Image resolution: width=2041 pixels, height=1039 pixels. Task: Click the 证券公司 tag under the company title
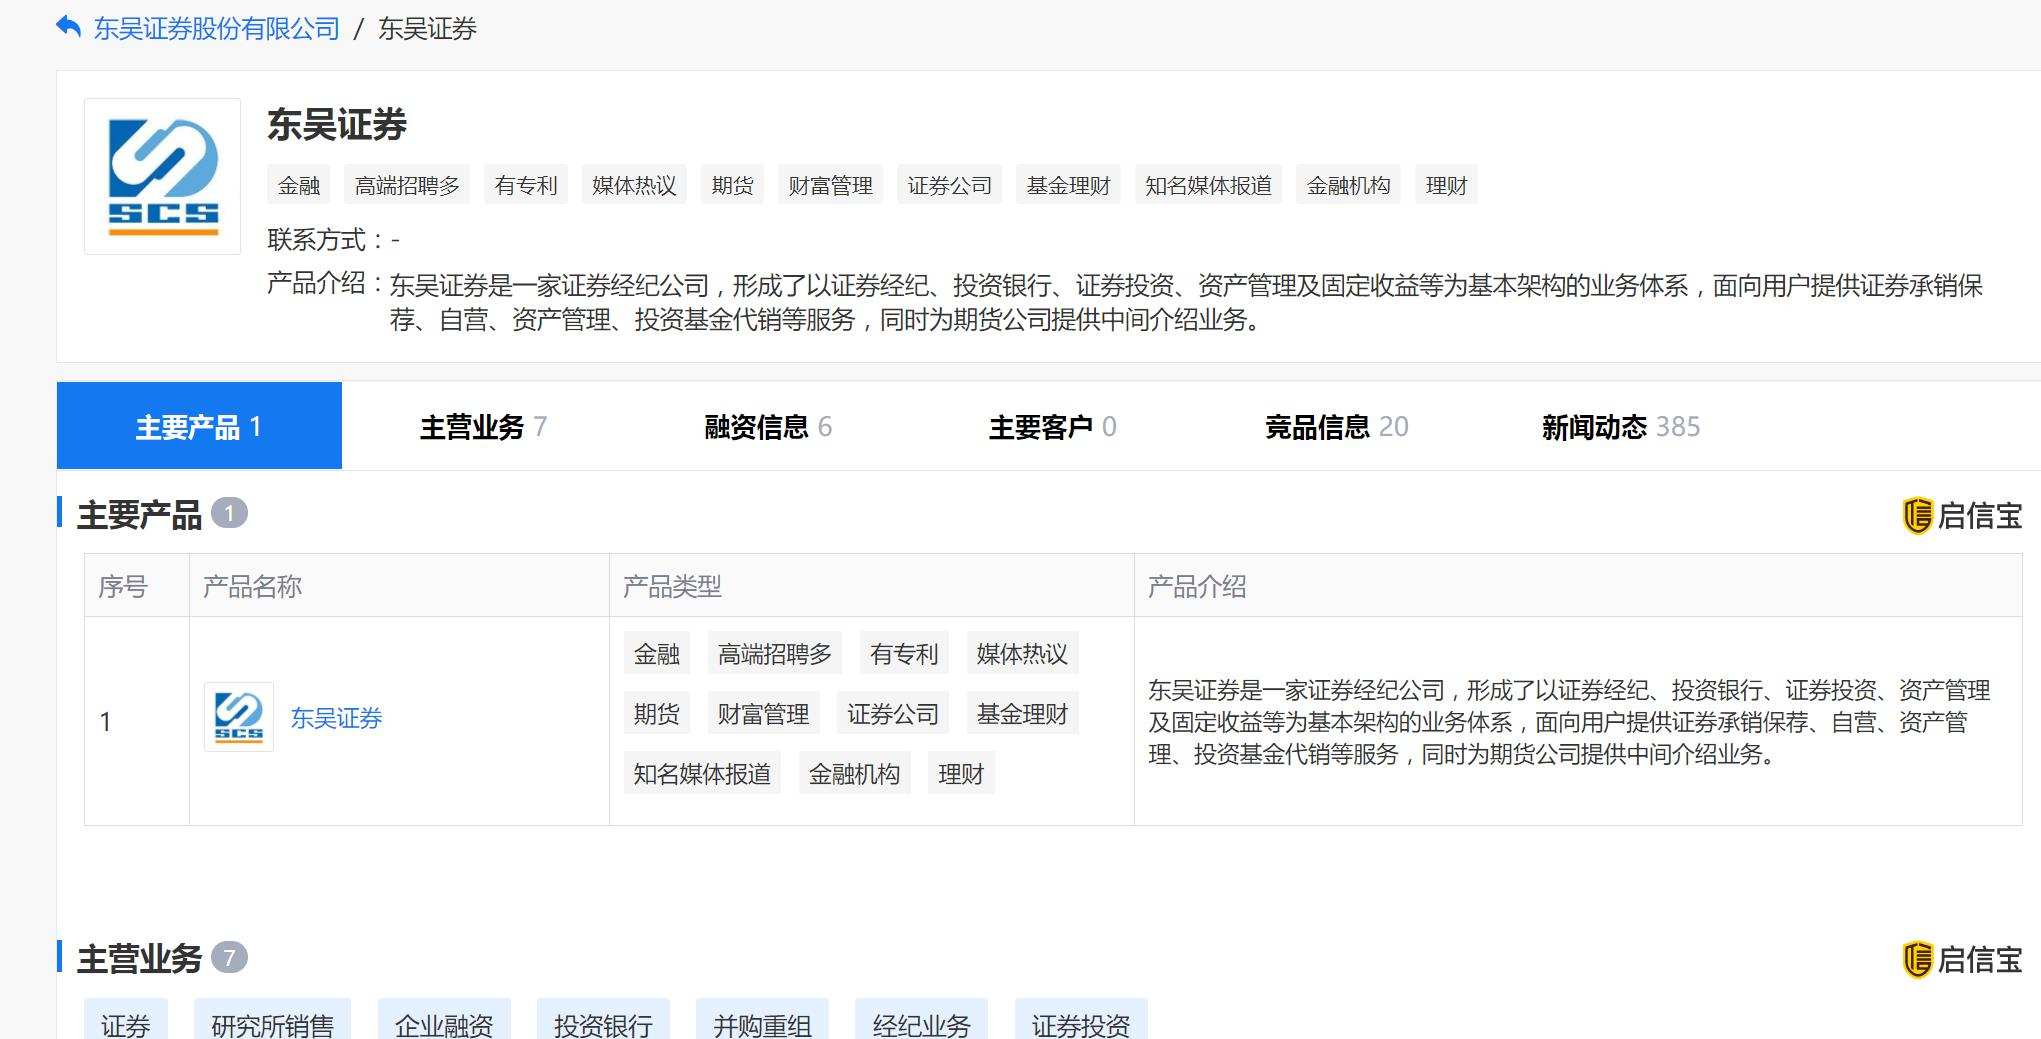pyautogui.click(x=949, y=185)
